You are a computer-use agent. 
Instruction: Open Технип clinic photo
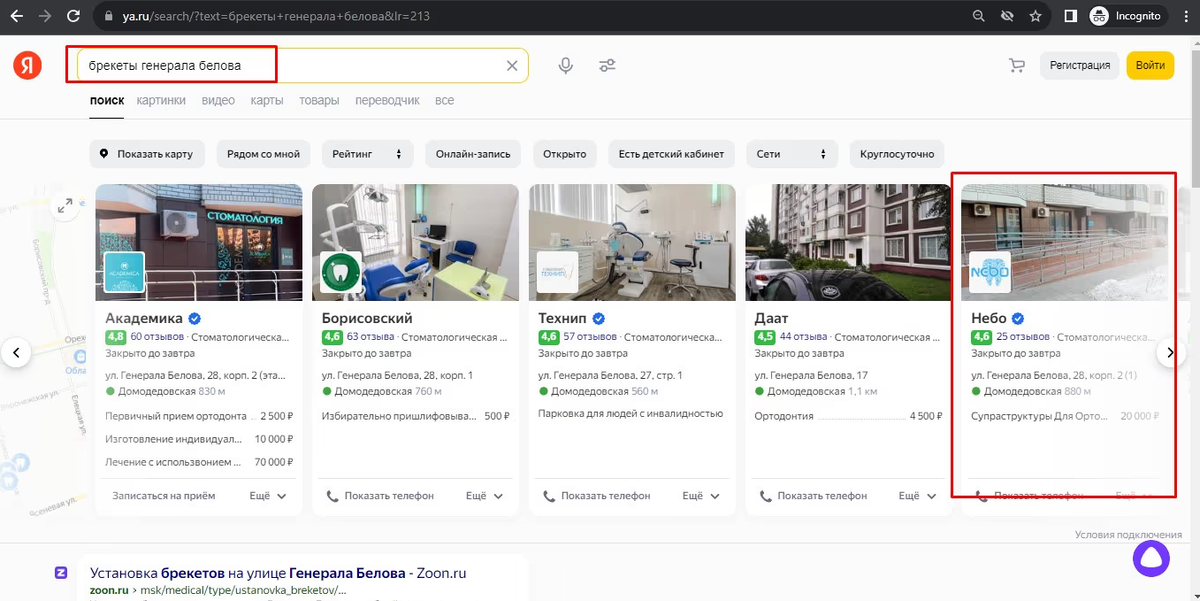(x=632, y=242)
